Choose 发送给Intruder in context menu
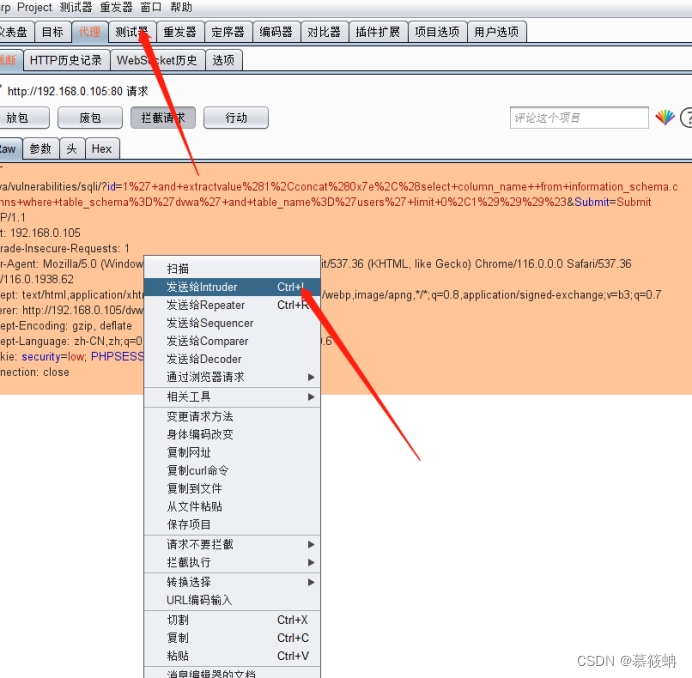 [232, 287]
